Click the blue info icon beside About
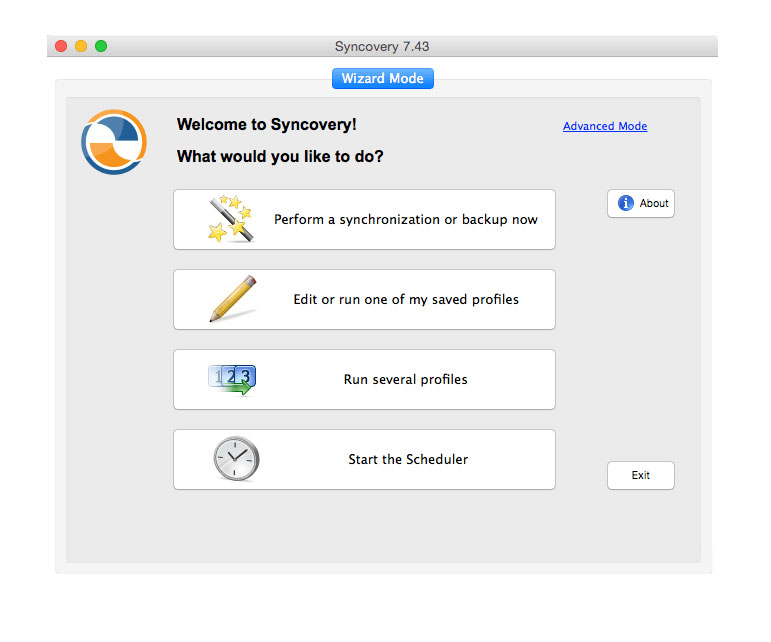Viewport: 771px width, 642px height. (x=626, y=203)
